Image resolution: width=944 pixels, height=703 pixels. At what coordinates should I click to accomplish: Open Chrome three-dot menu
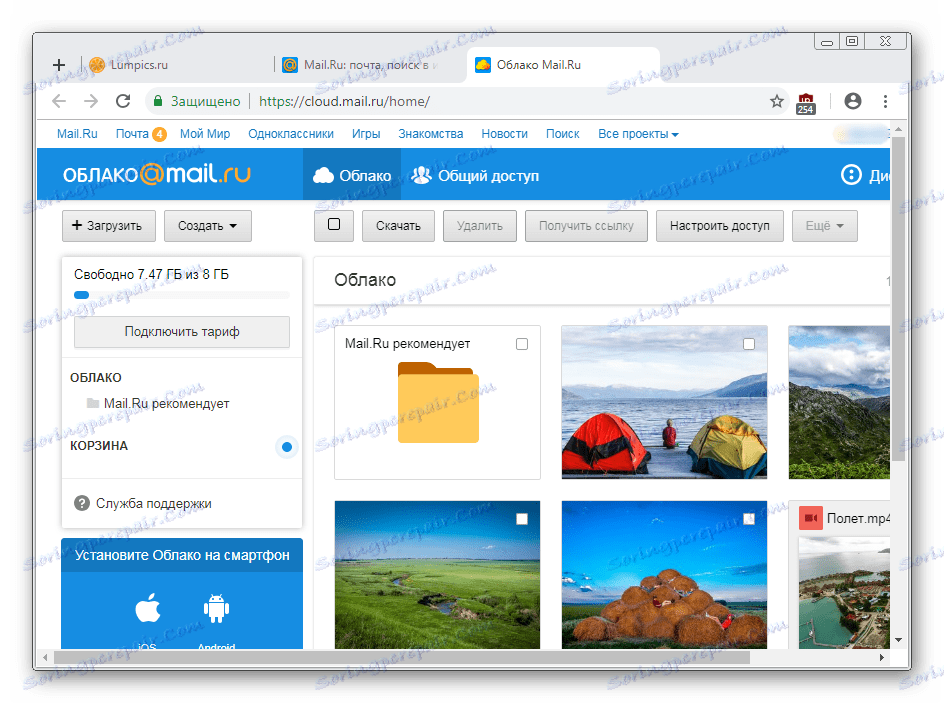[885, 101]
